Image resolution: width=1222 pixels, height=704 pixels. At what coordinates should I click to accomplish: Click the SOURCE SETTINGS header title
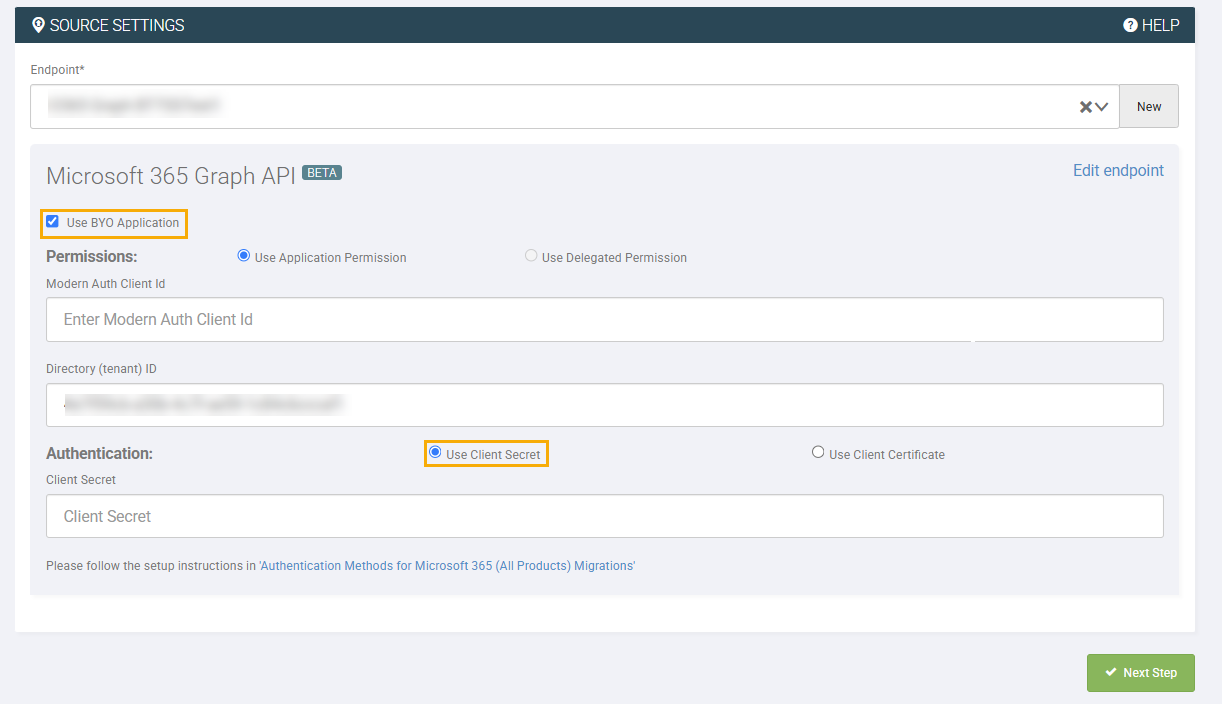coord(117,25)
